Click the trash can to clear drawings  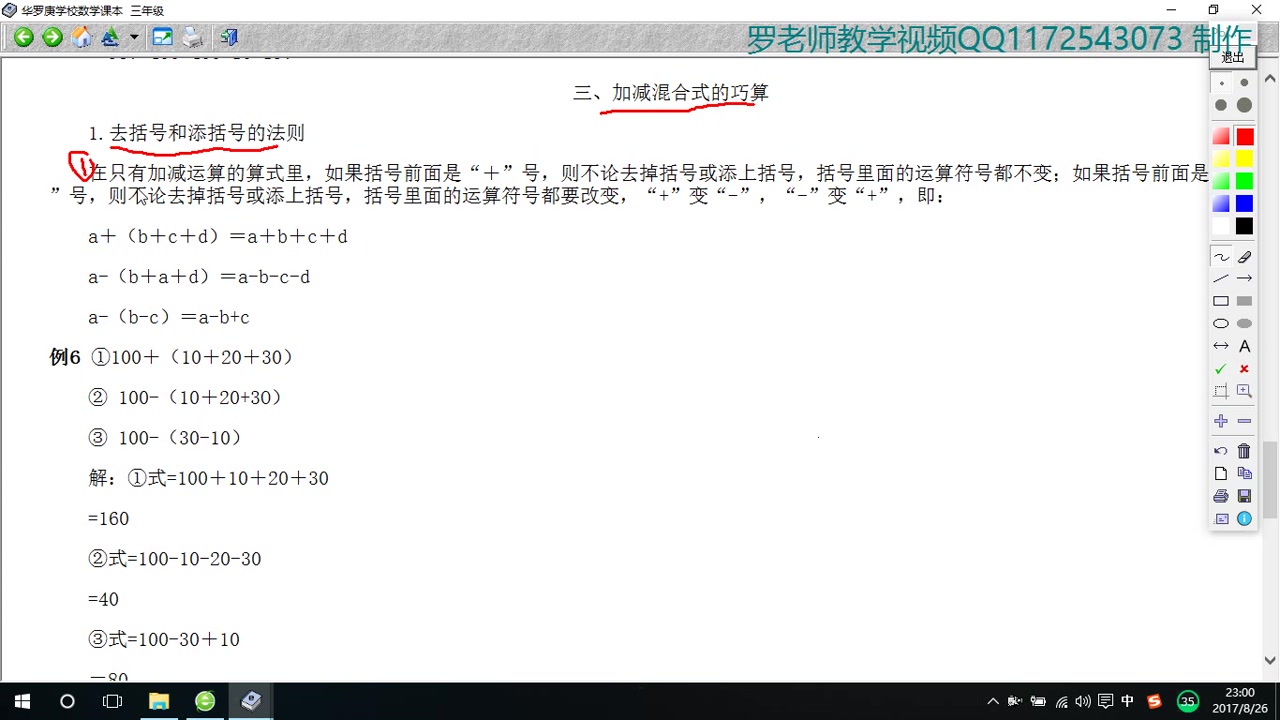1244,451
